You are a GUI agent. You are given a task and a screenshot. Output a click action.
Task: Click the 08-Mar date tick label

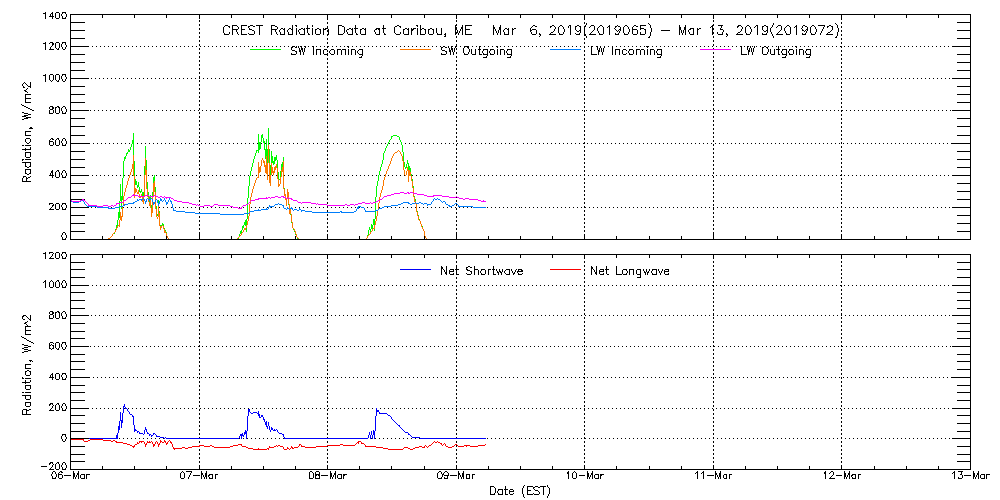pos(328,476)
